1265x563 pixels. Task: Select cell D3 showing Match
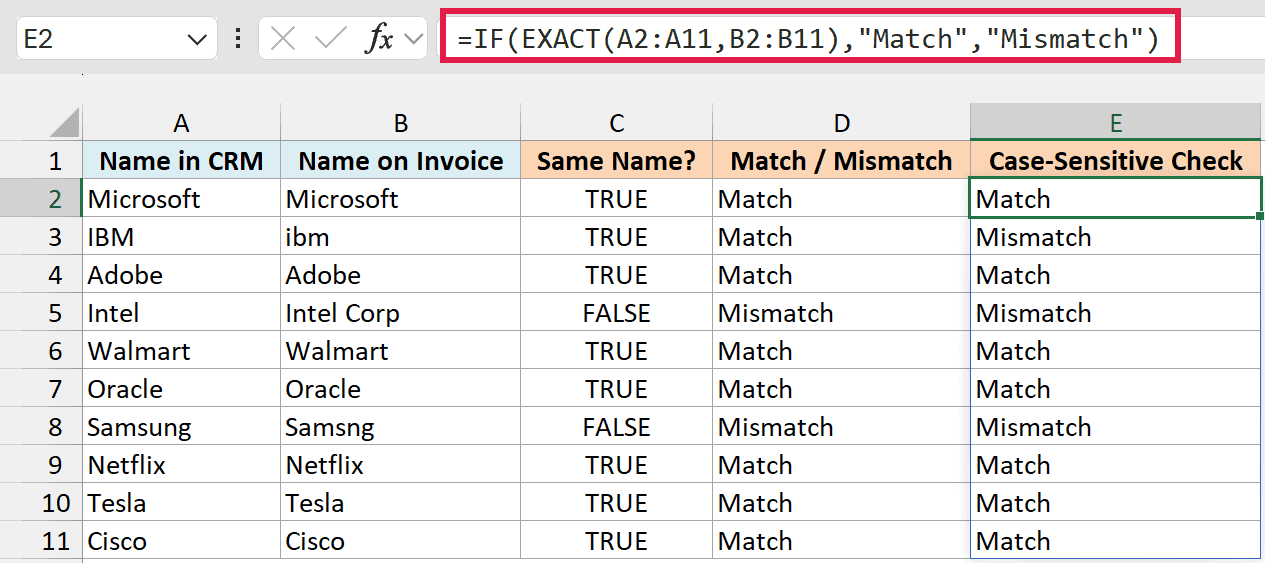tap(842, 237)
